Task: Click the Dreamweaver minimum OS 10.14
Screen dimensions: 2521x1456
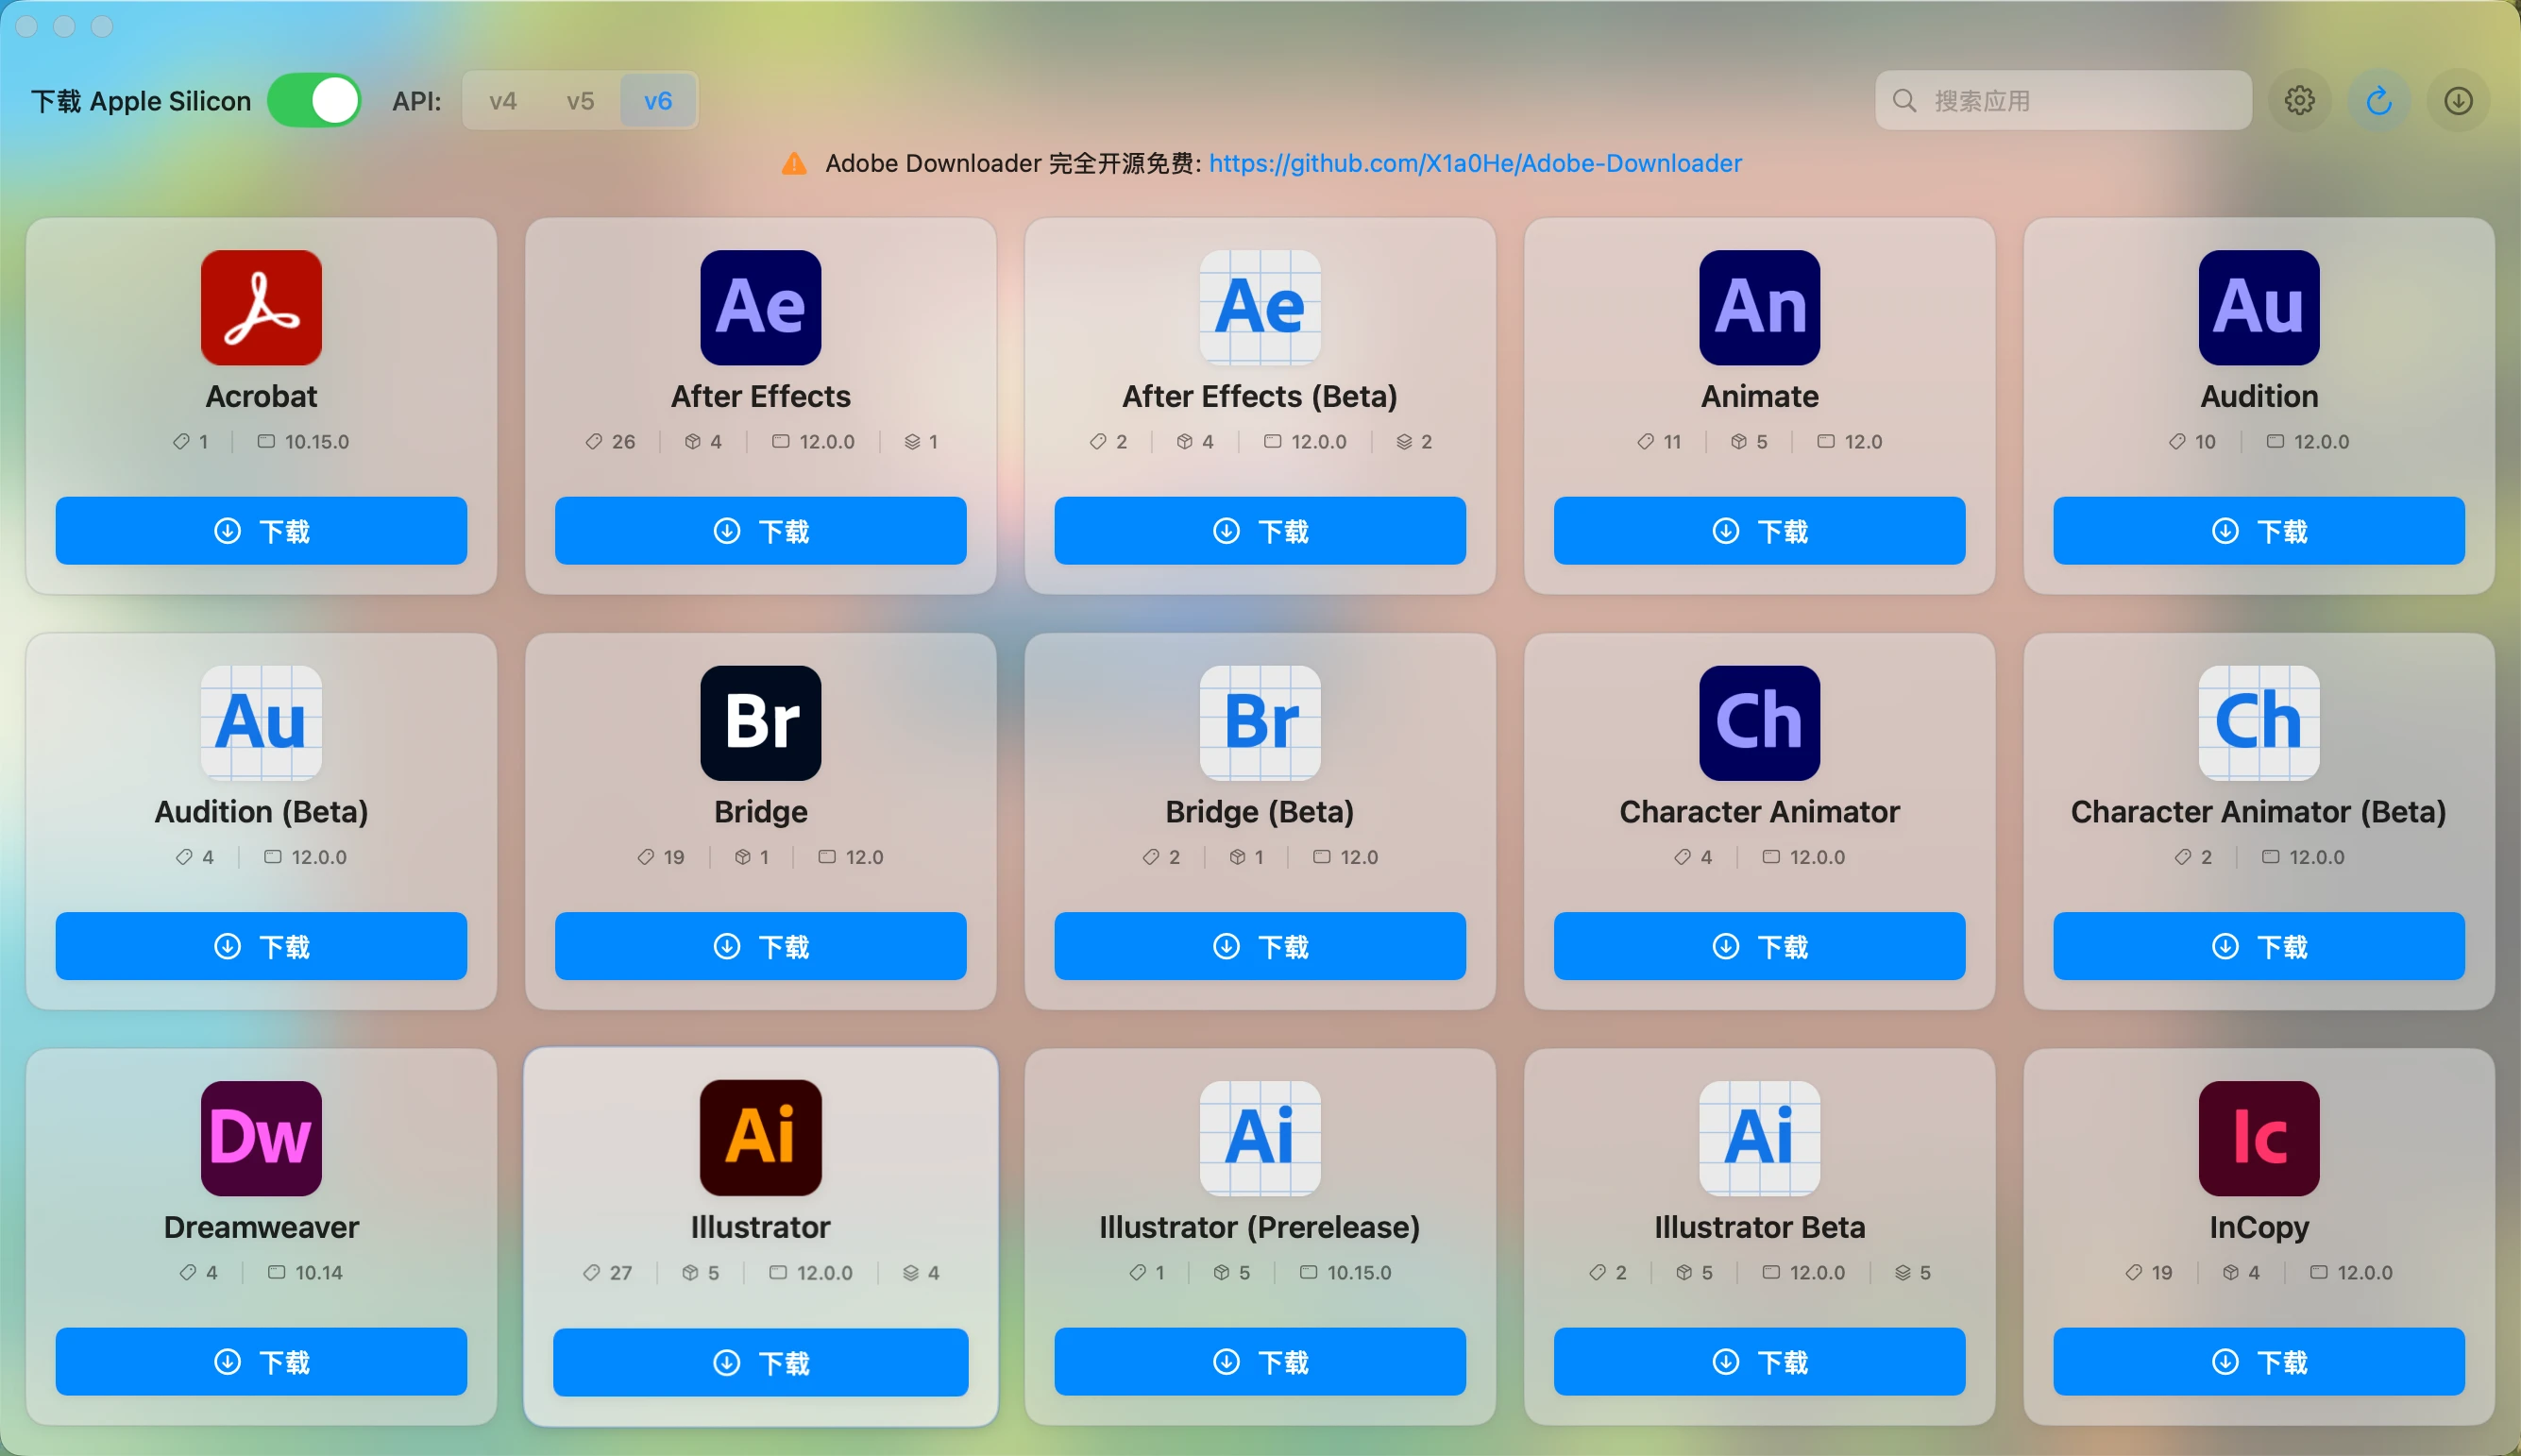Action: pos(305,1272)
